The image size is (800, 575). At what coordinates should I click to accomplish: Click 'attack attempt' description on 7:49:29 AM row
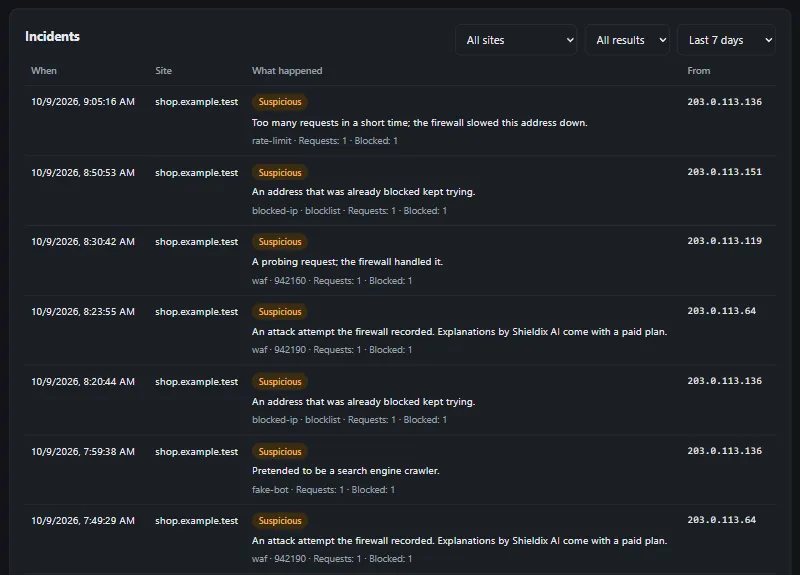[459, 540]
